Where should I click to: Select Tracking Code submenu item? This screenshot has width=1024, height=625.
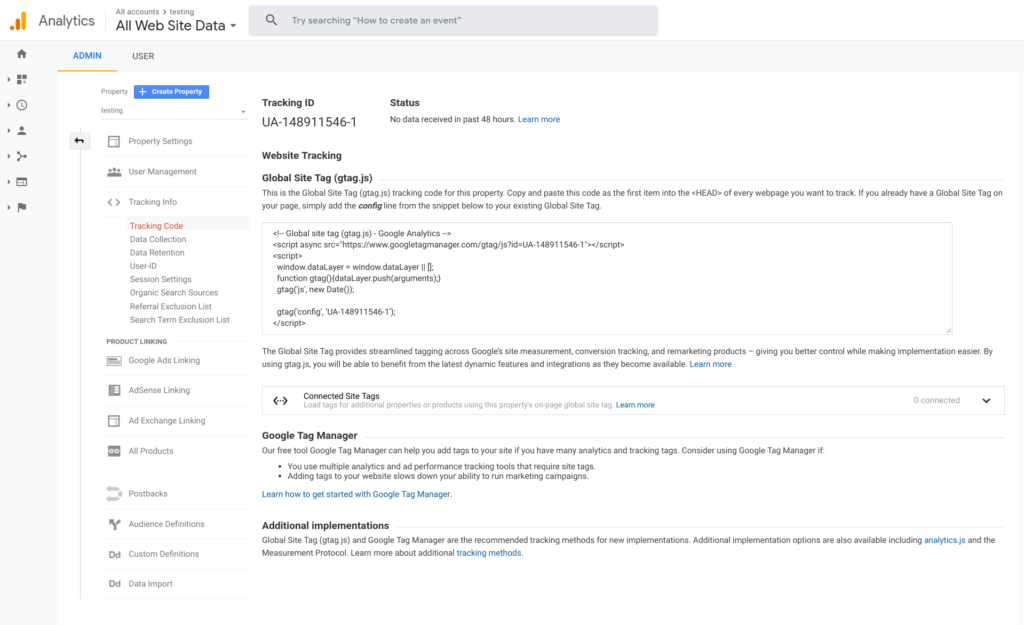tap(156, 226)
